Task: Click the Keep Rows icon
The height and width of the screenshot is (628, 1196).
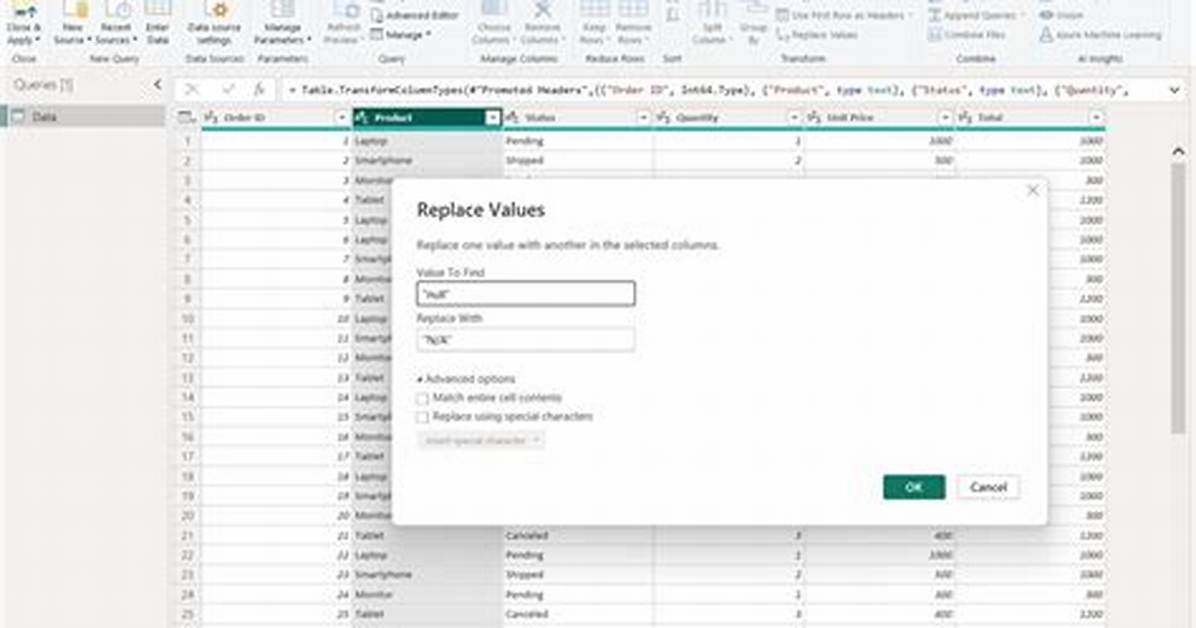Action: 594,23
